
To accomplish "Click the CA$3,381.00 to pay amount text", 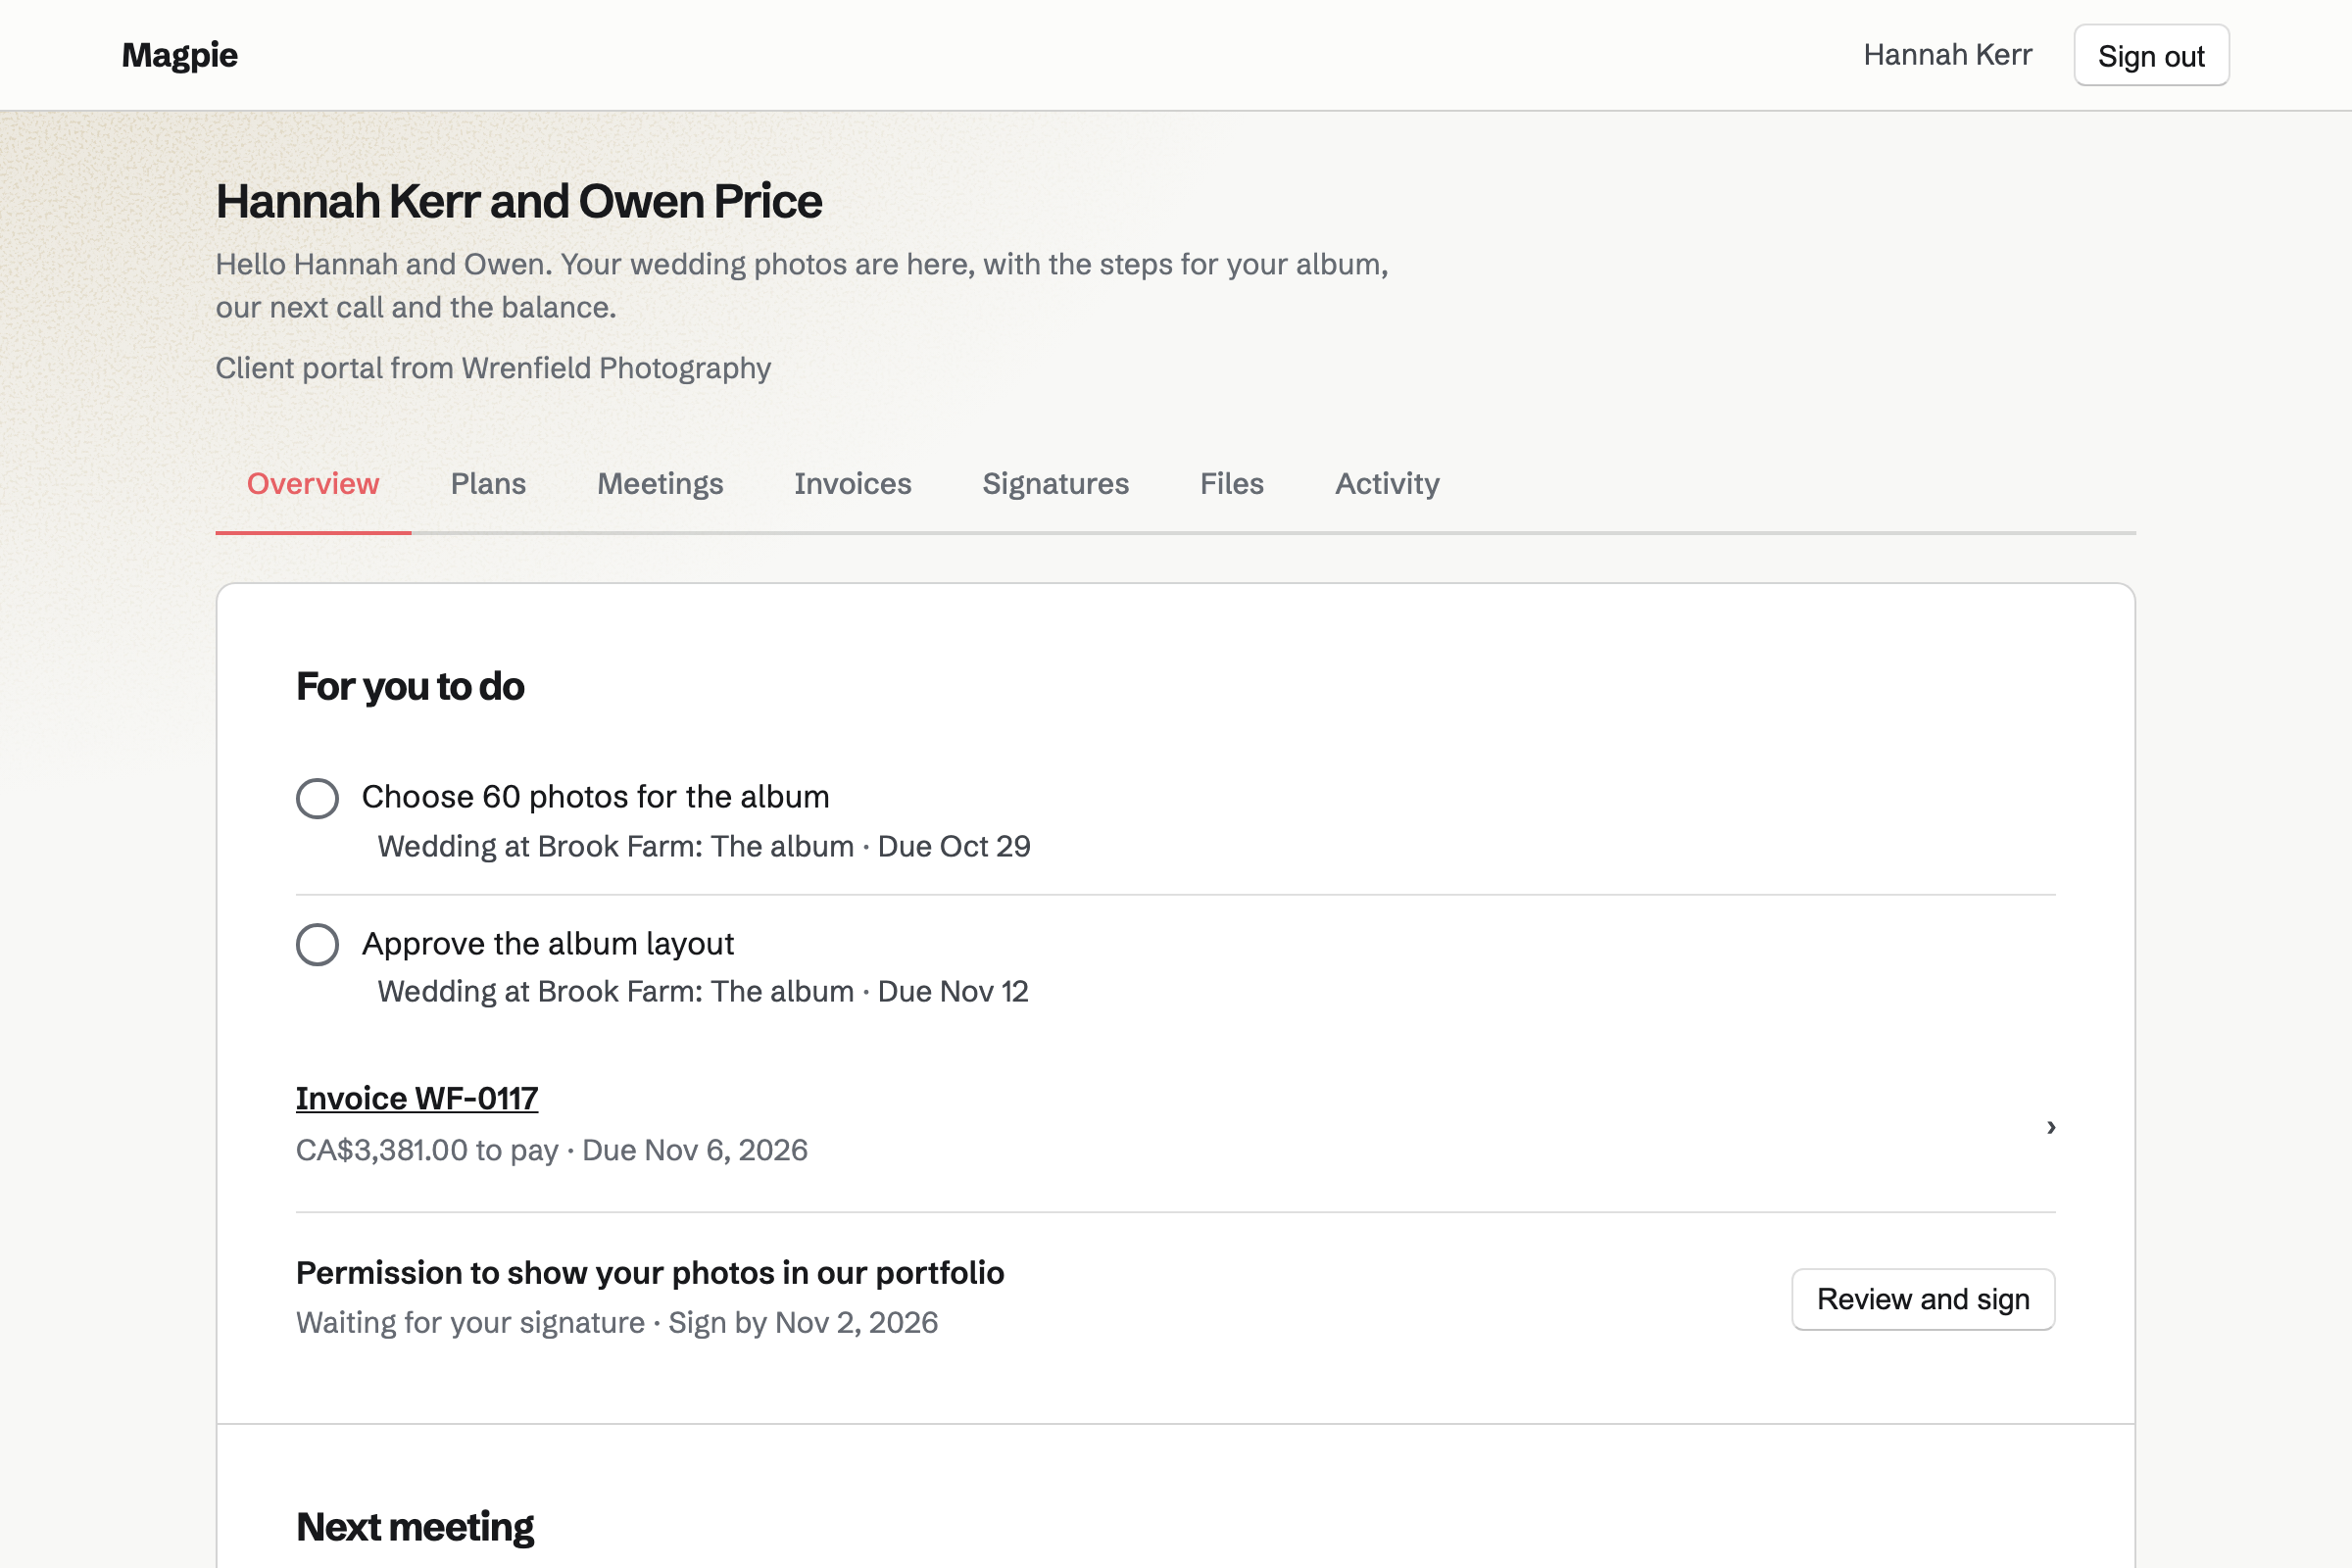I will 427,1150.
